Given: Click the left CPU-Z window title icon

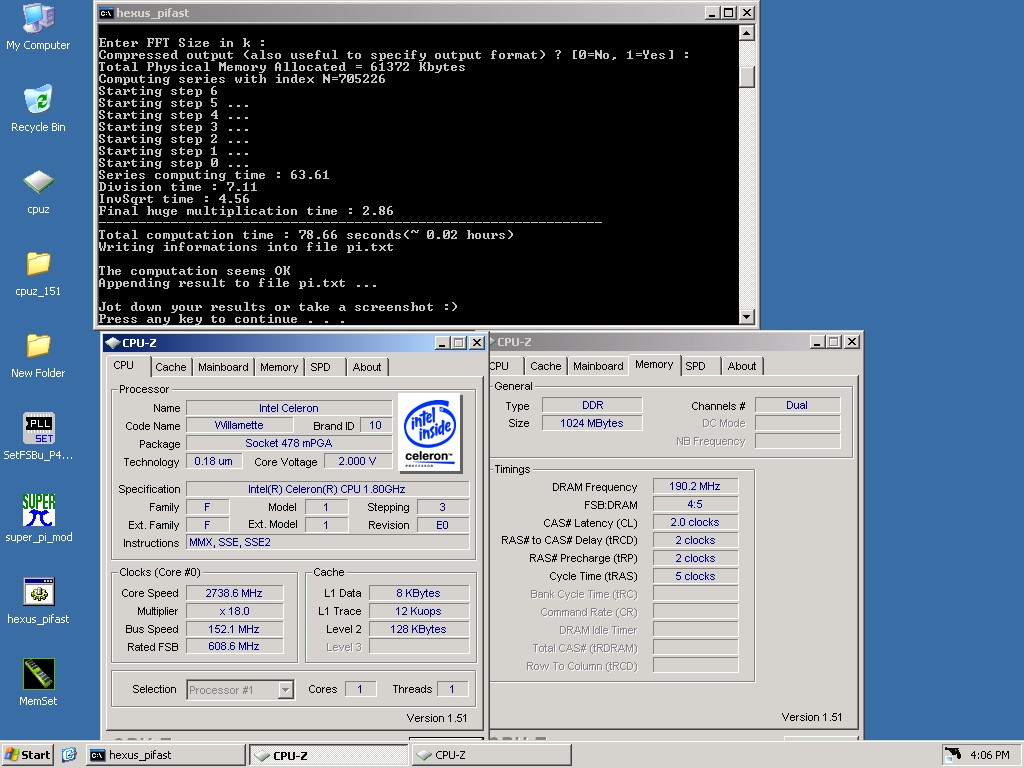Looking at the screenshot, I should [x=112, y=343].
